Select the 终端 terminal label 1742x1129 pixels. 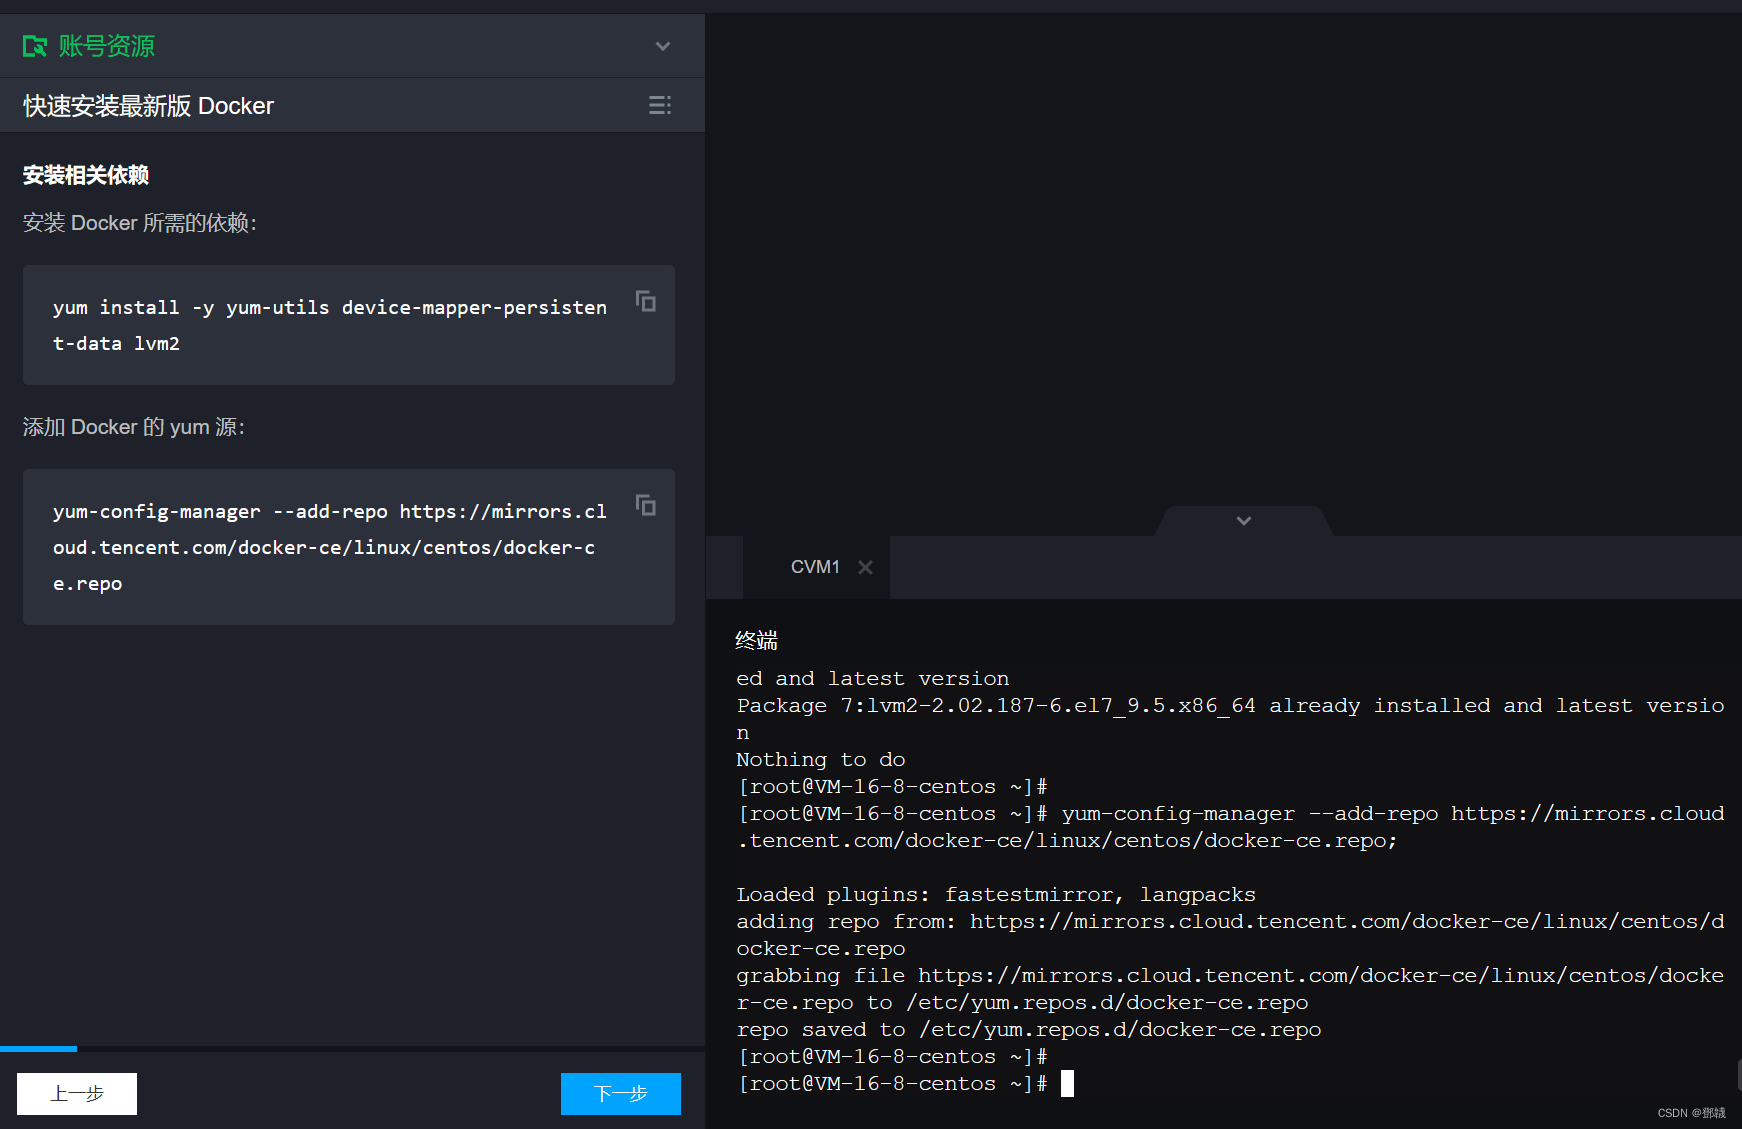pos(756,640)
